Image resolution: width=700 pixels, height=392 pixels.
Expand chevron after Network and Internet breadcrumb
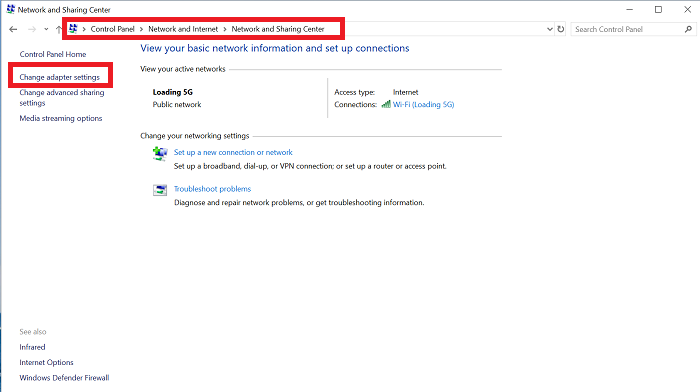pyautogui.click(x=225, y=29)
